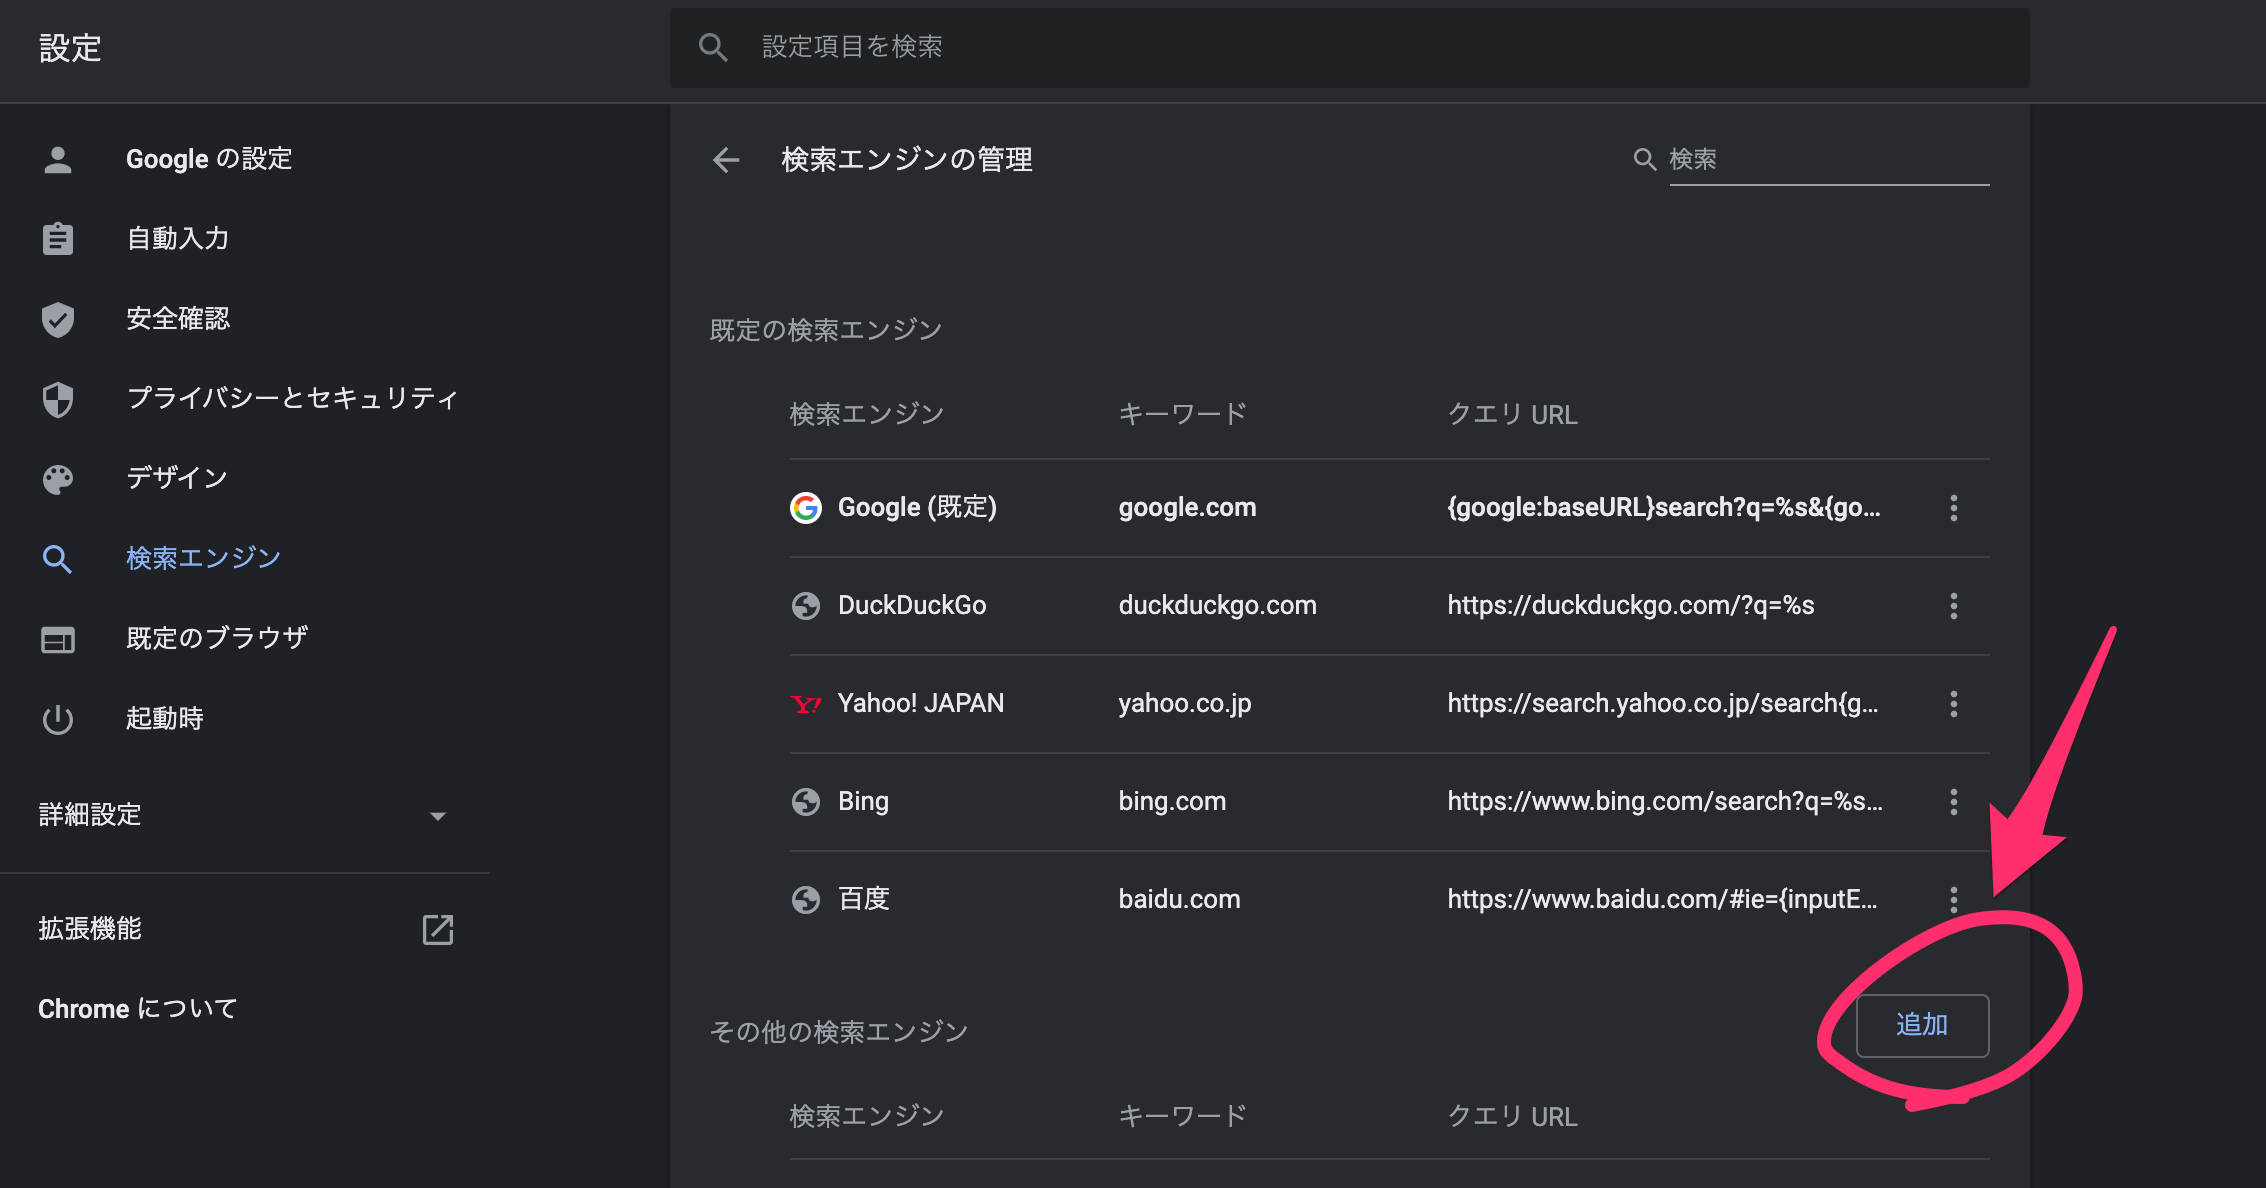Open the three-dot menu for DuckDuckGo
Viewport: 2266px width, 1188px height.
pos(1953,606)
